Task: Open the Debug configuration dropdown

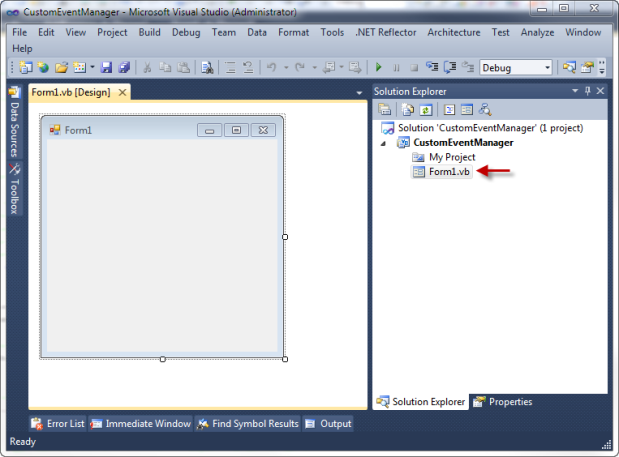Action: pos(547,68)
